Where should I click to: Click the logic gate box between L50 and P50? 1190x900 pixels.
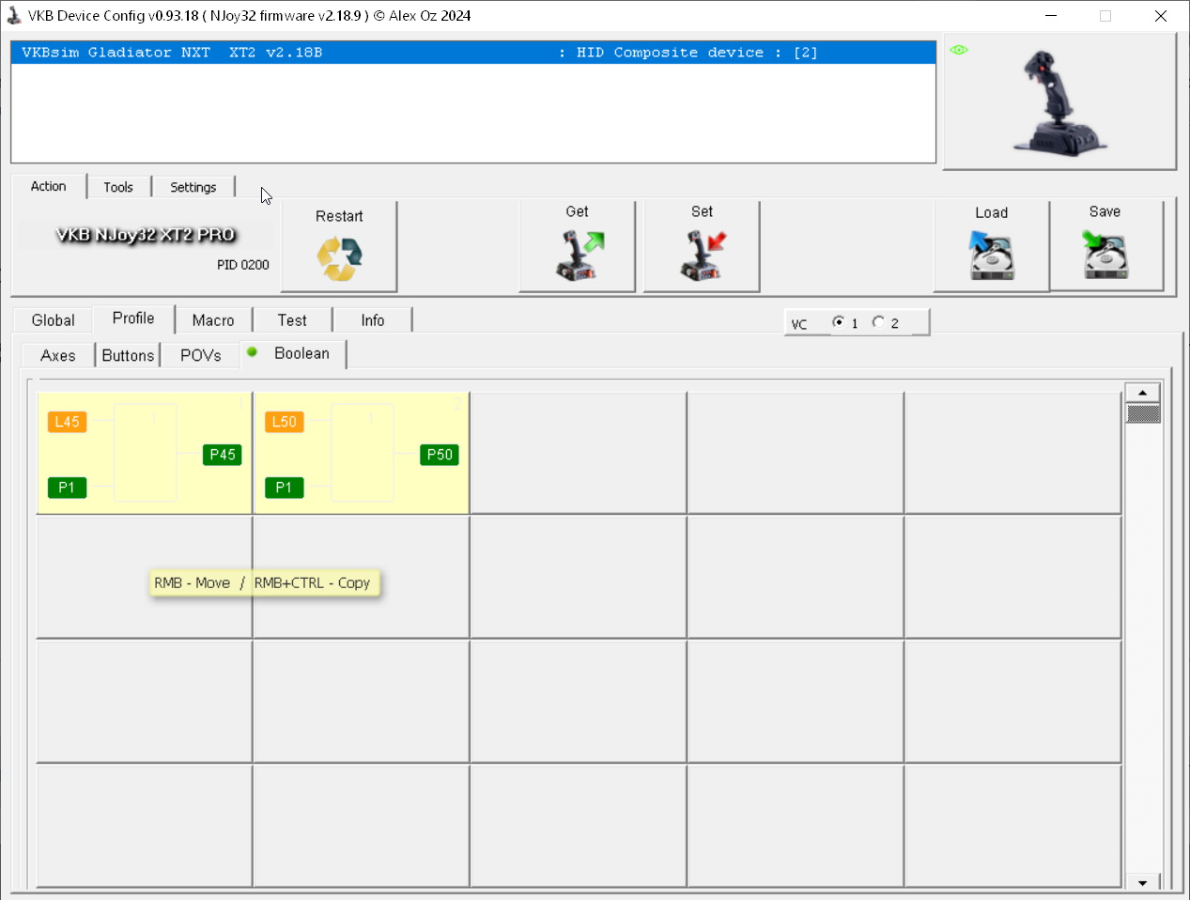point(362,453)
